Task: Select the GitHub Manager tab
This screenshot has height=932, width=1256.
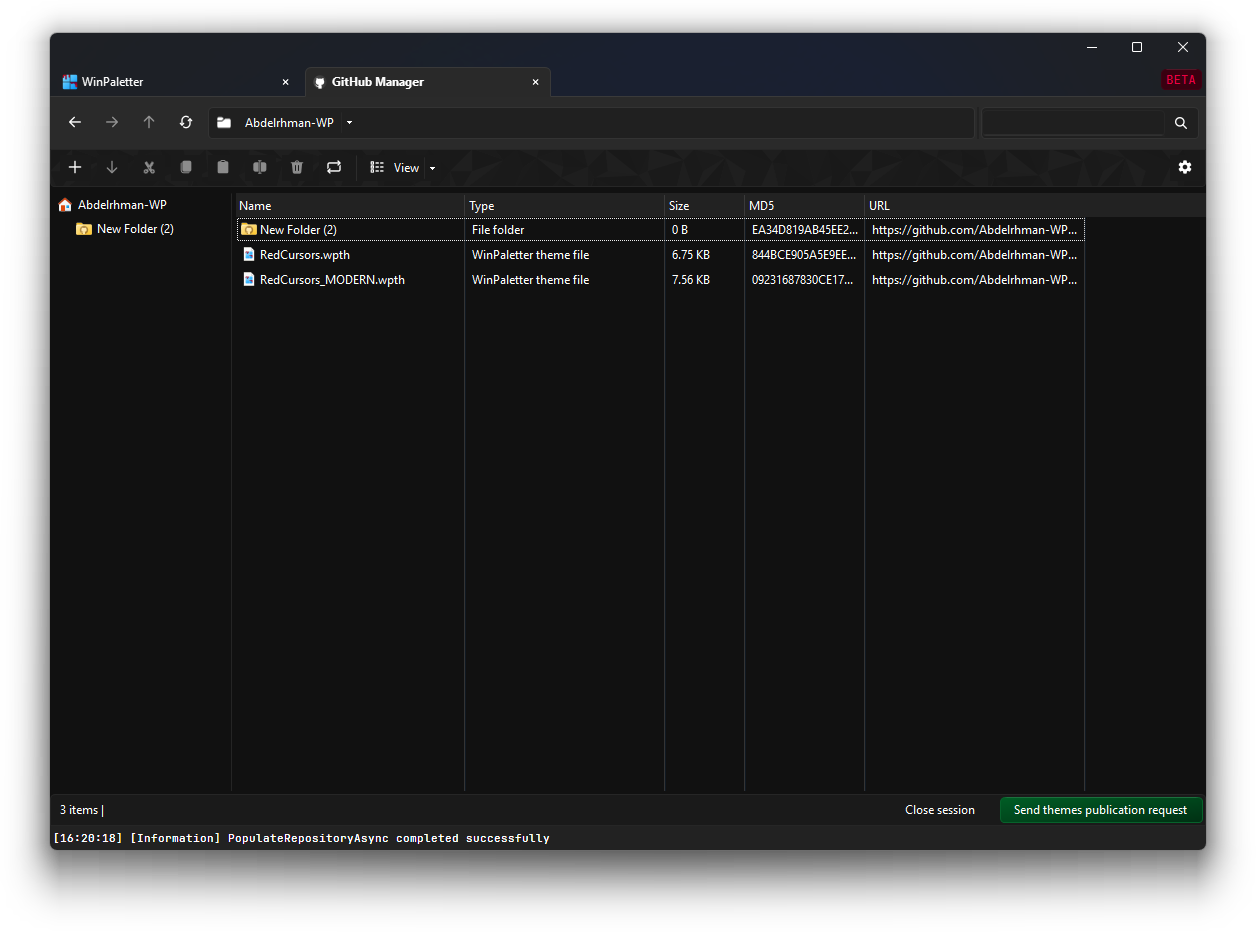Action: click(428, 82)
